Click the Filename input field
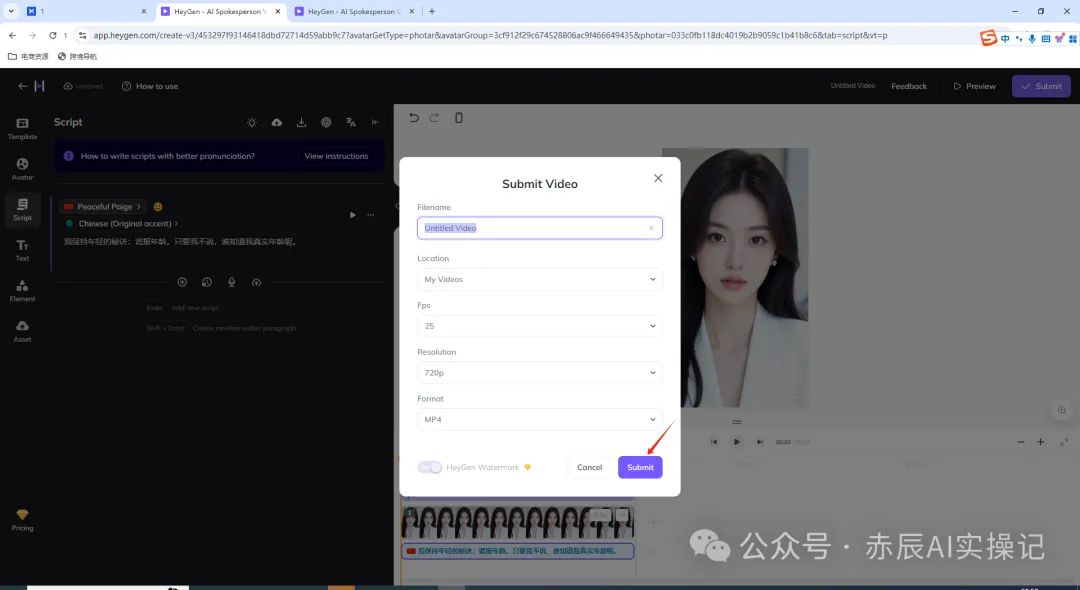The image size is (1080, 590). pos(539,228)
